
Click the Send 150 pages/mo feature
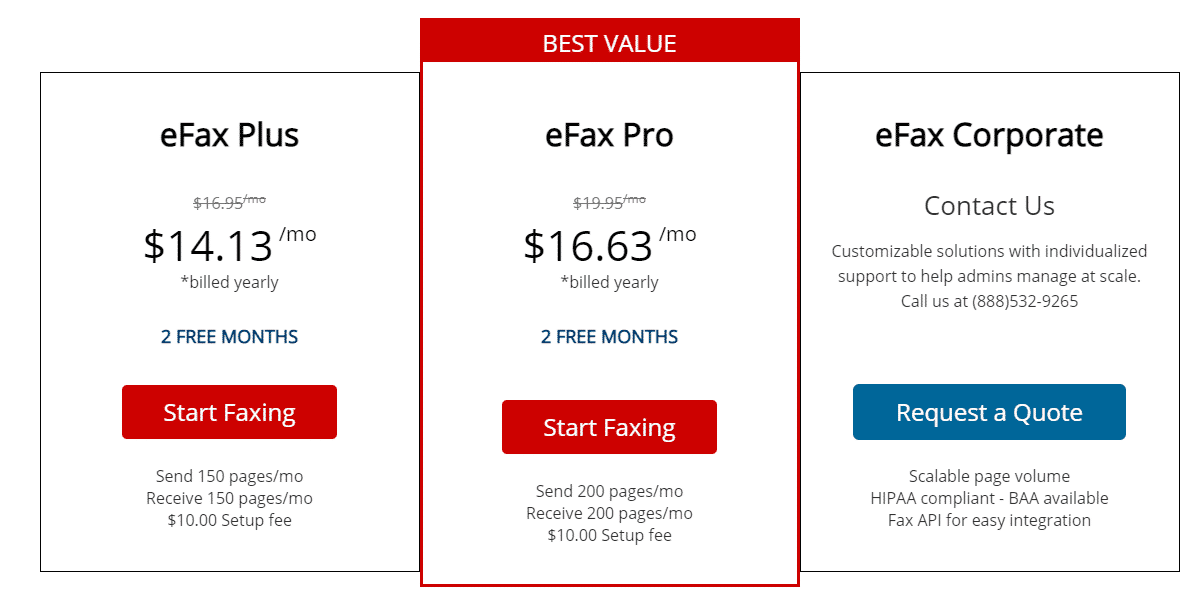229,476
